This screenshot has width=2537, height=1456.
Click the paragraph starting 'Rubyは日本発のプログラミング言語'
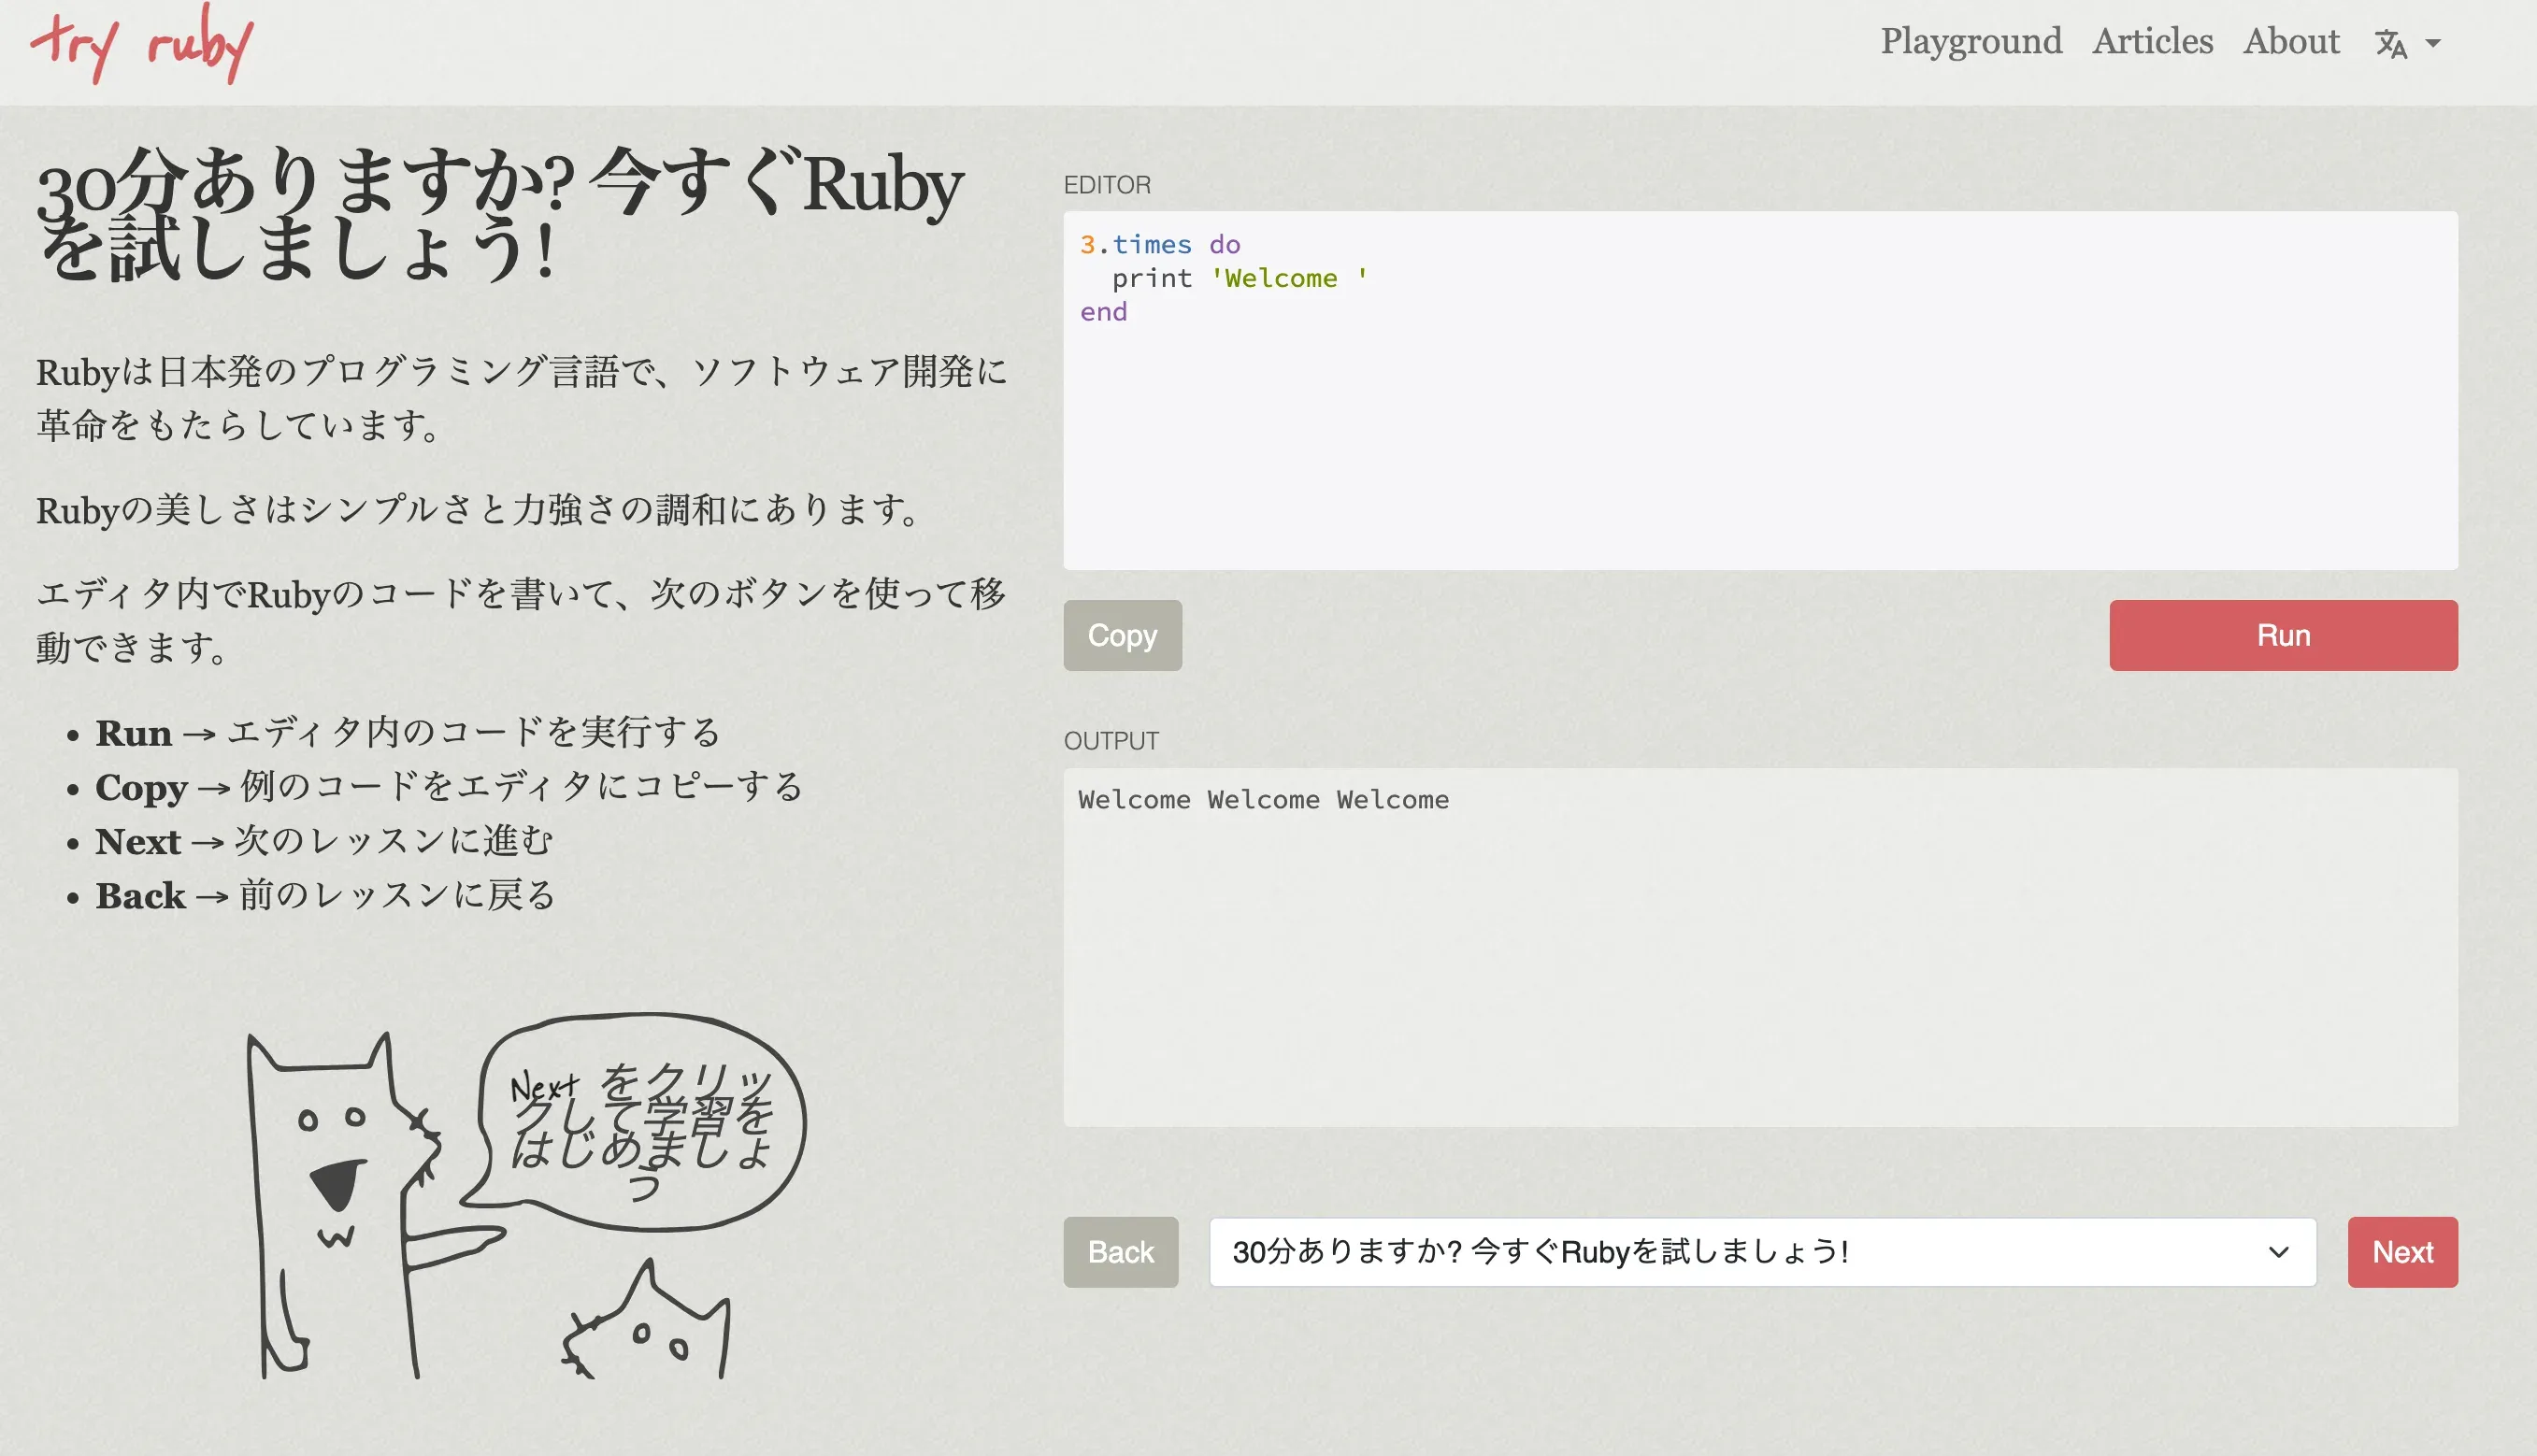[521, 398]
